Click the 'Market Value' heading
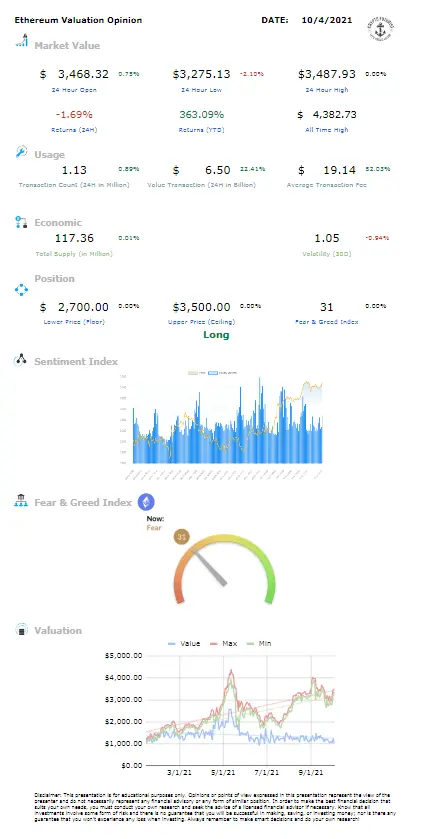 [67, 45]
